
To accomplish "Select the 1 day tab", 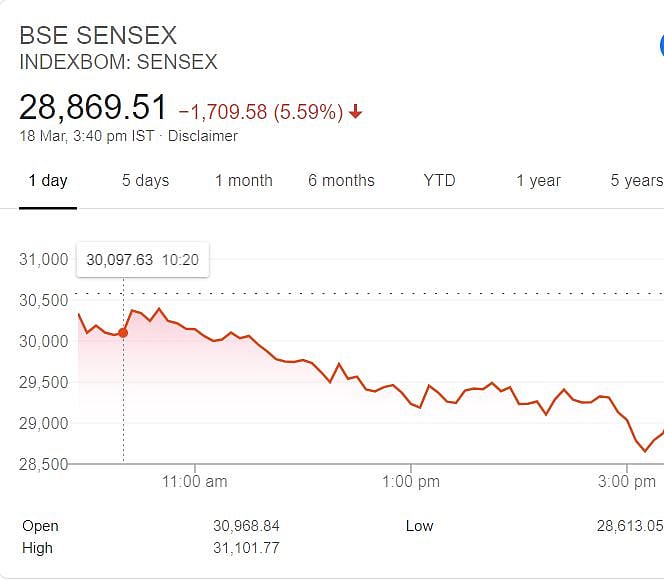I will tap(48, 181).
